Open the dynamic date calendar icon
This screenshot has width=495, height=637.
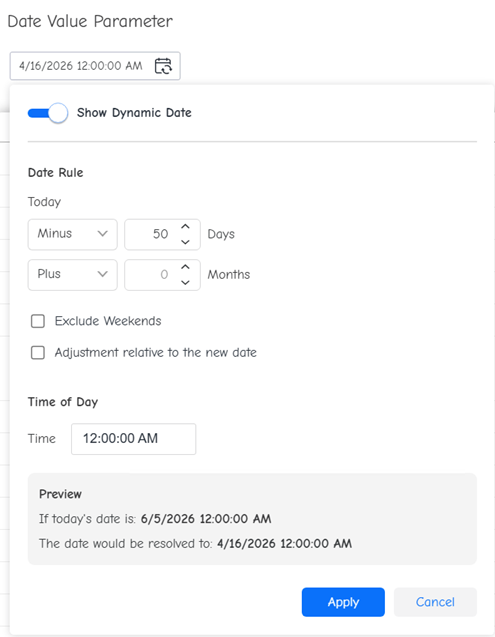163,66
